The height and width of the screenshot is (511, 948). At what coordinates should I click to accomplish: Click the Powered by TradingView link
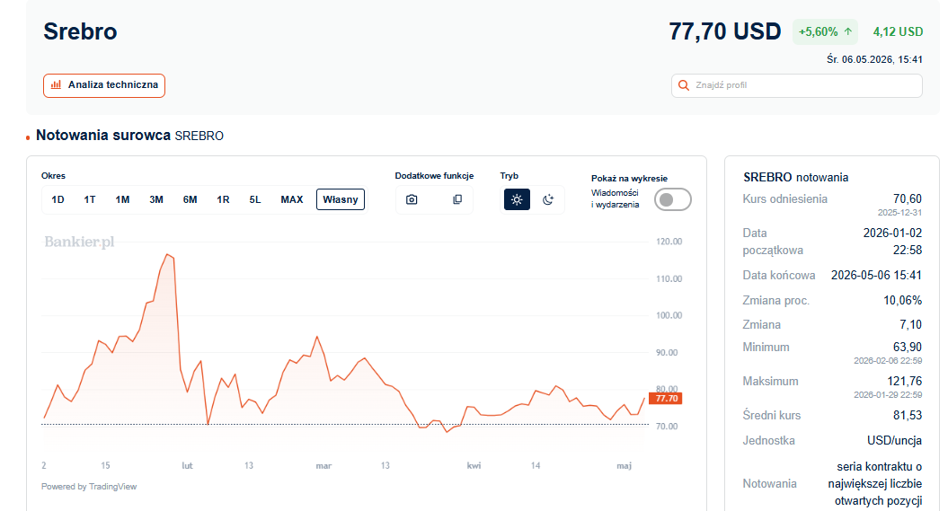pos(89,486)
